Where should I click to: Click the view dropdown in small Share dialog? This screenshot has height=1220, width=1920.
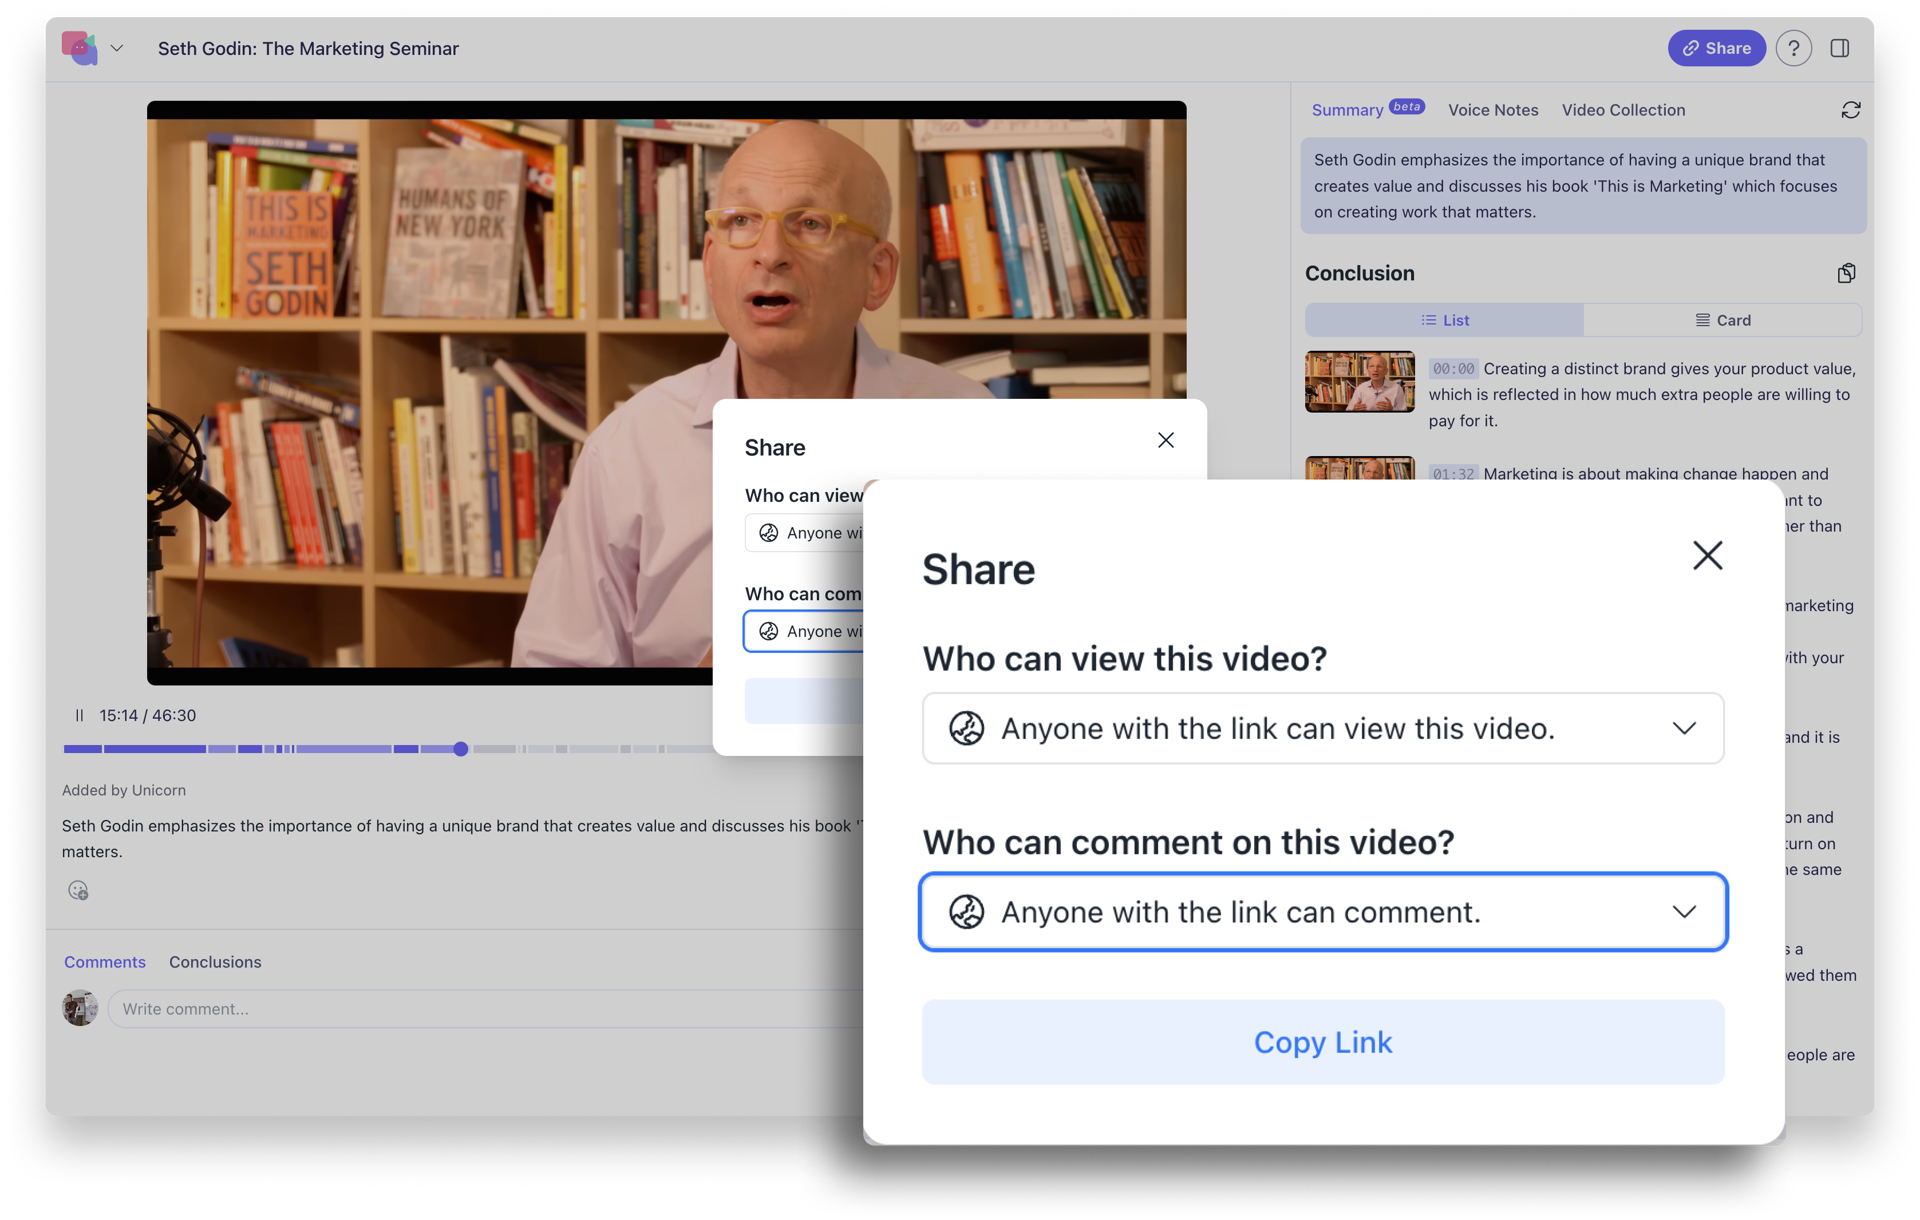(804, 533)
